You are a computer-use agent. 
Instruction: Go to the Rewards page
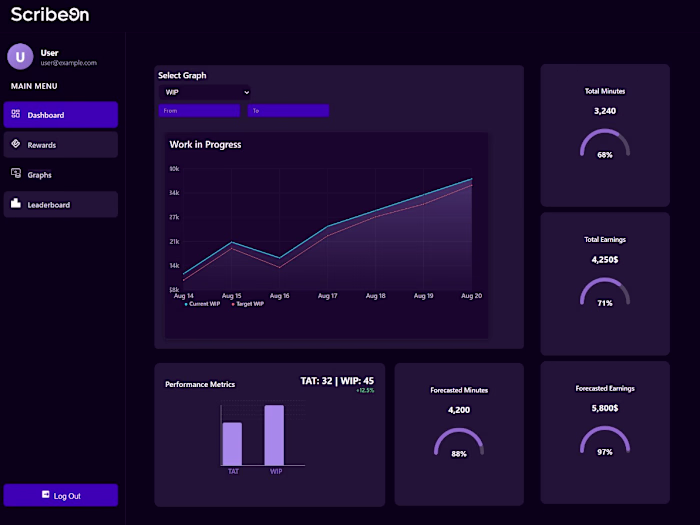point(61,145)
